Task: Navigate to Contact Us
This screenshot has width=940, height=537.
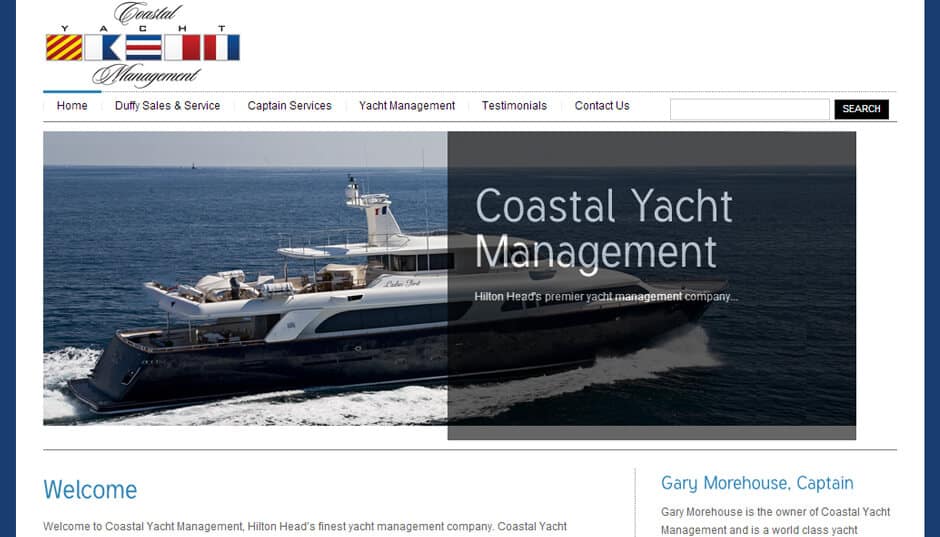Action: click(602, 106)
